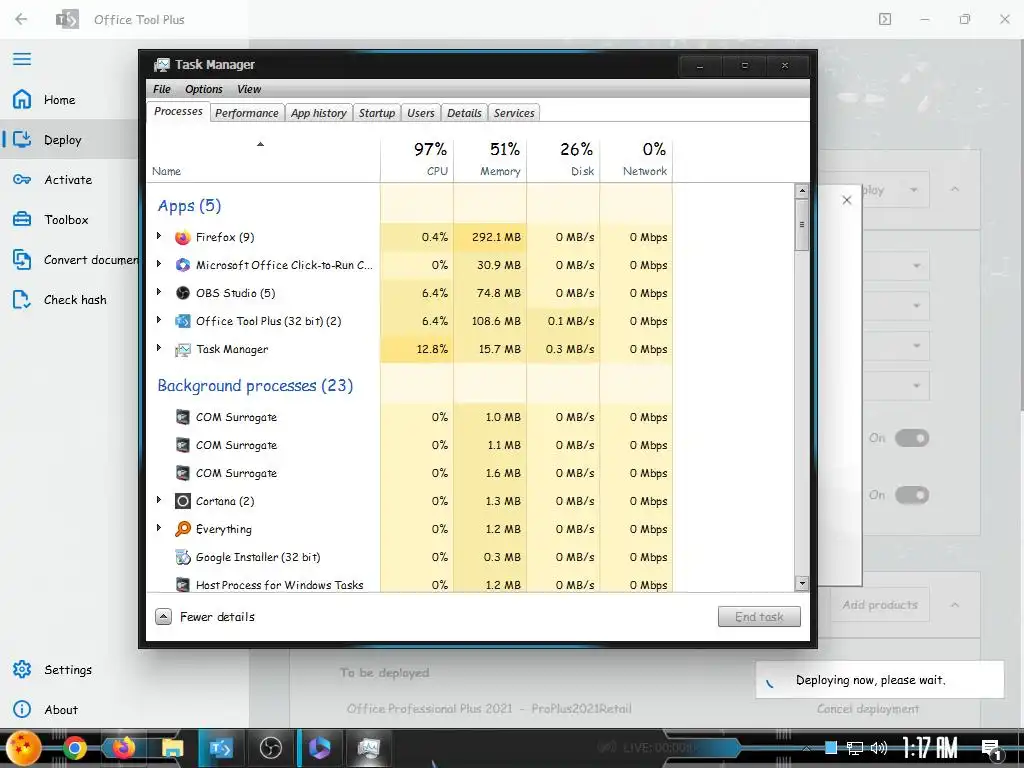This screenshot has width=1024, height=768.
Task: Select the OBS Studio process icon
Action: (182, 293)
